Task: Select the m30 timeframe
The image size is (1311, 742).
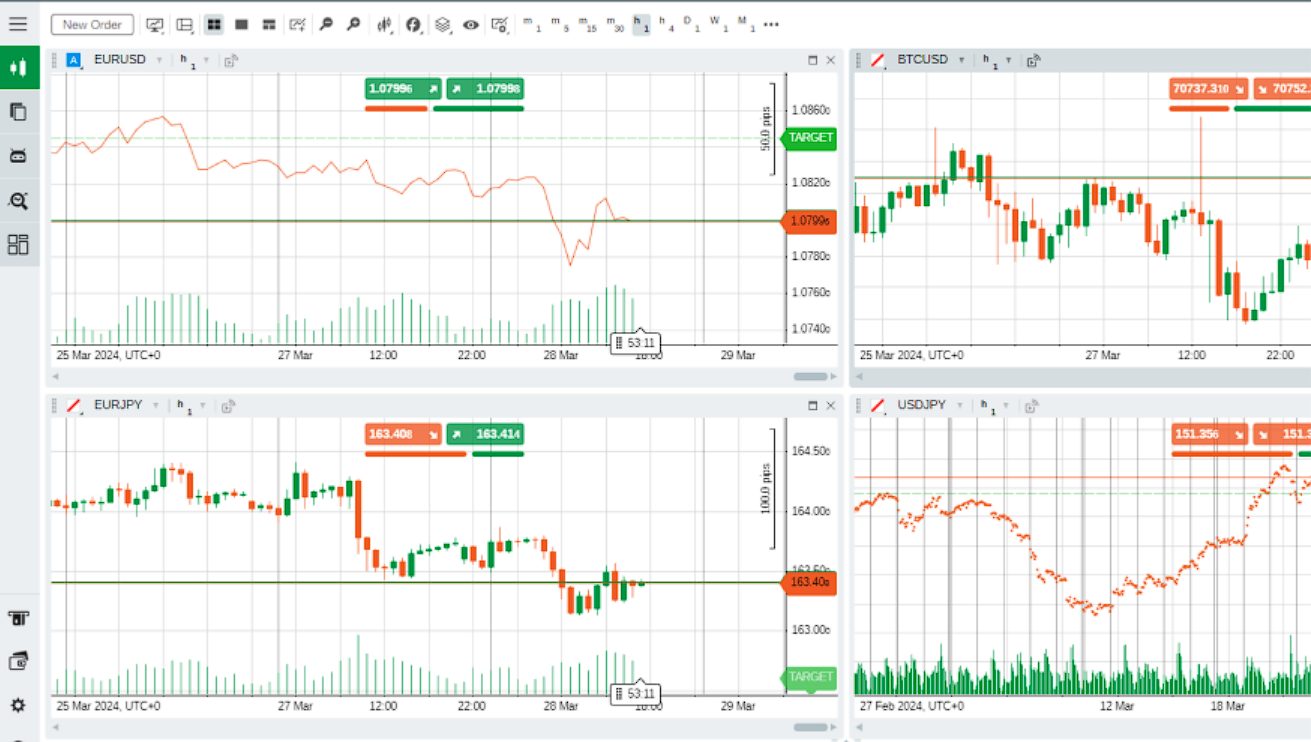Action: click(x=615, y=24)
